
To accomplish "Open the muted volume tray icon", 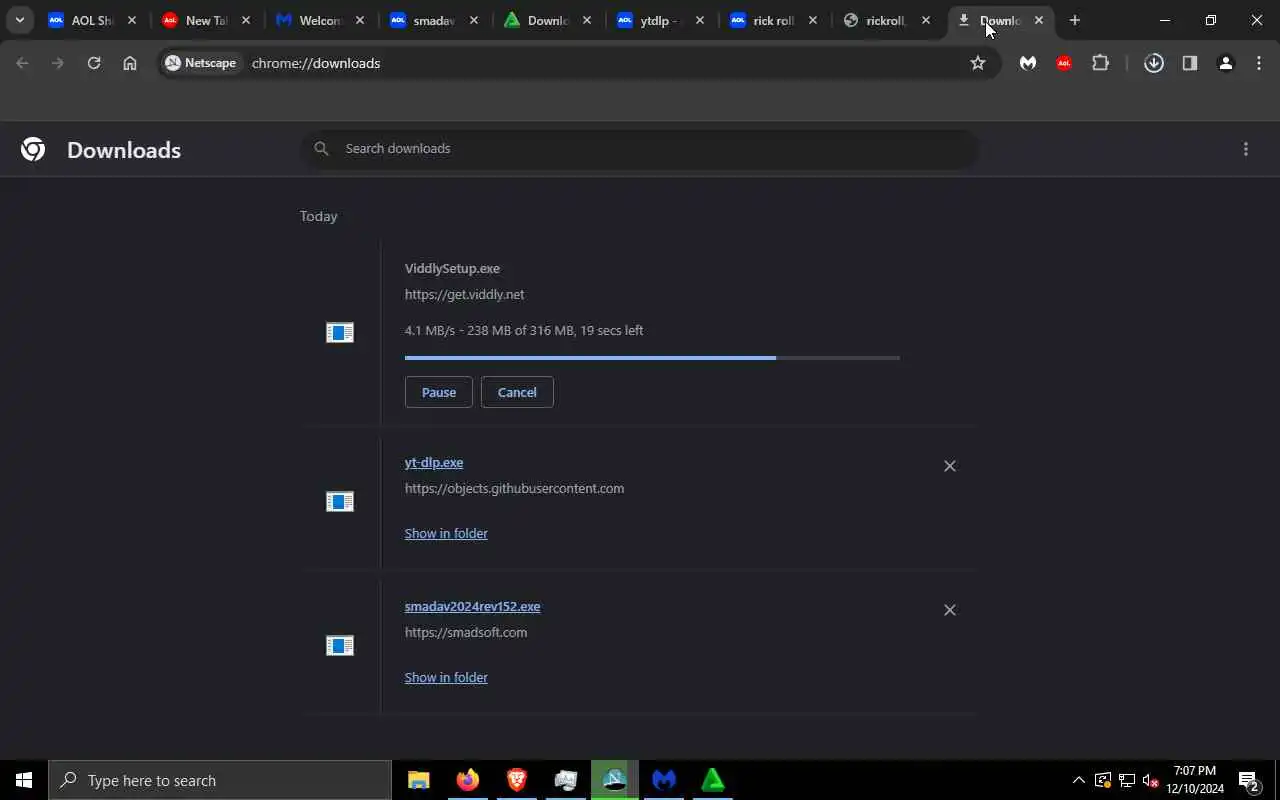I will pos(1150,780).
